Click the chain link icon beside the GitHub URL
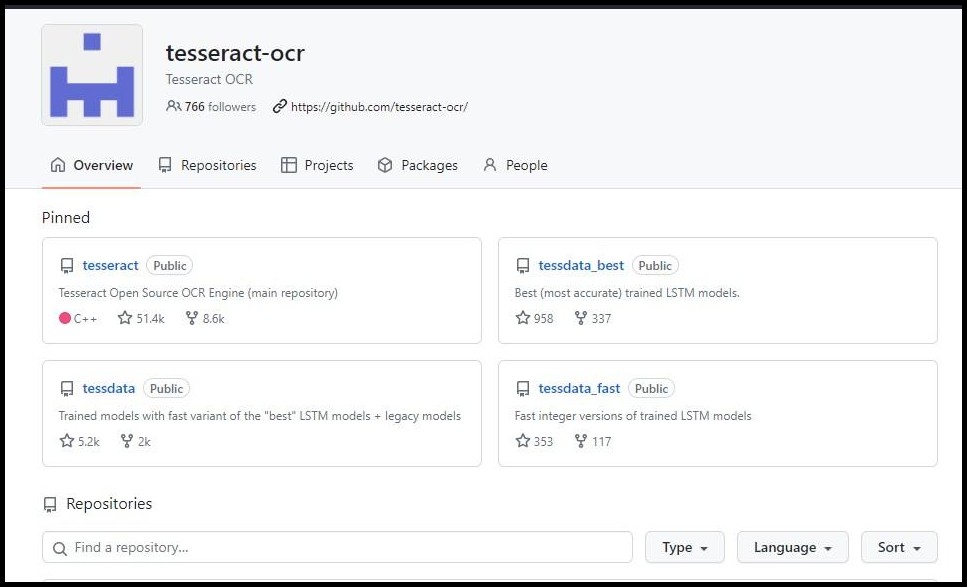This screenshot has height=587, width=967. pyautogui.click(x=278, y=106)
